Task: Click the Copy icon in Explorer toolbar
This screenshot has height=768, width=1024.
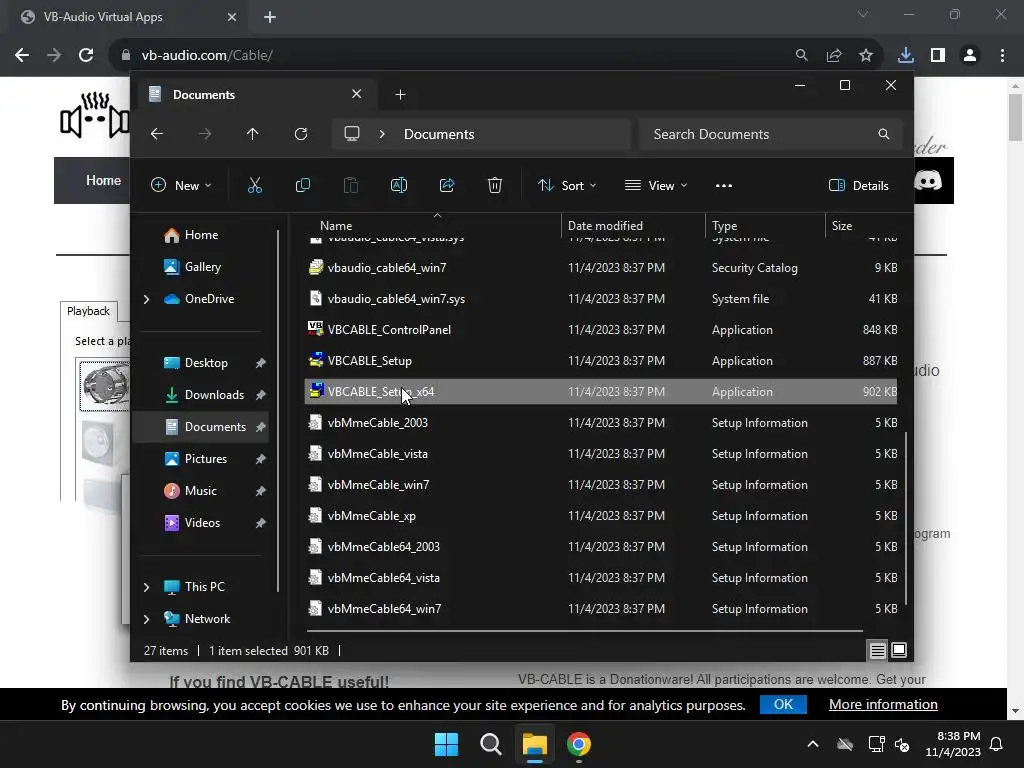Action: click(303, 185)
